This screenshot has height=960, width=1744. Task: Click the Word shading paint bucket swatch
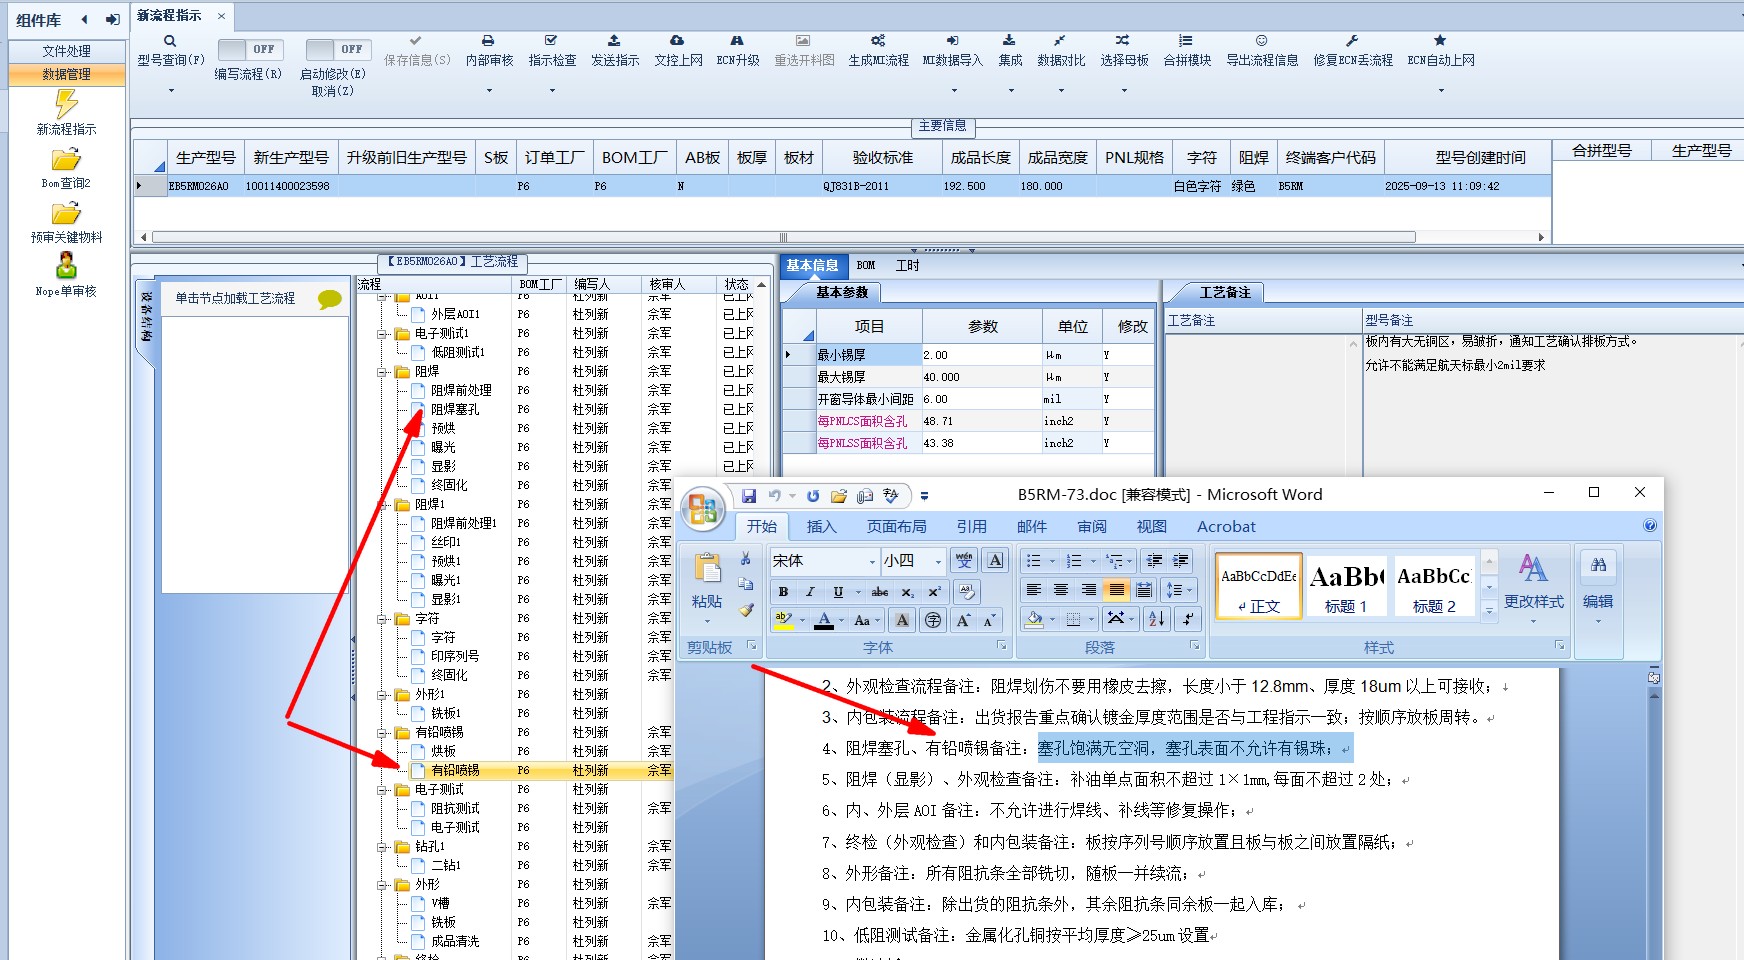[1035, 619]
